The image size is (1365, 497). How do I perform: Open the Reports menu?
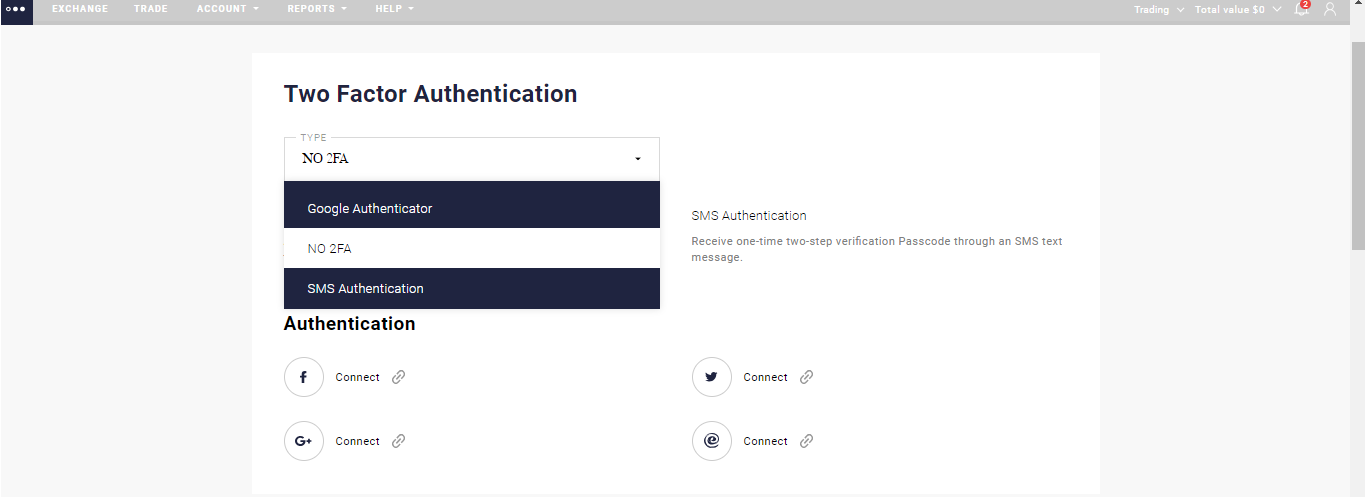[317, 9]
